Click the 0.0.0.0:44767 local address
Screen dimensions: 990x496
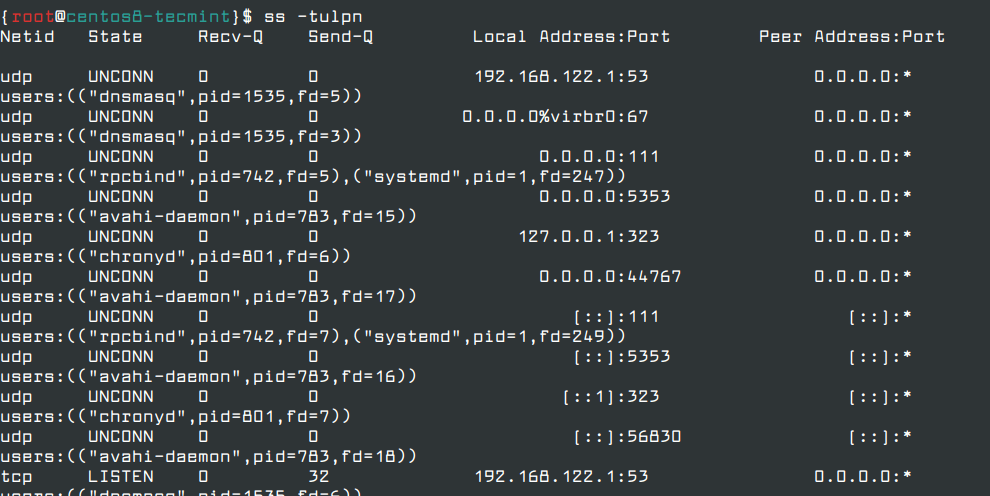[x=610, y=277]
